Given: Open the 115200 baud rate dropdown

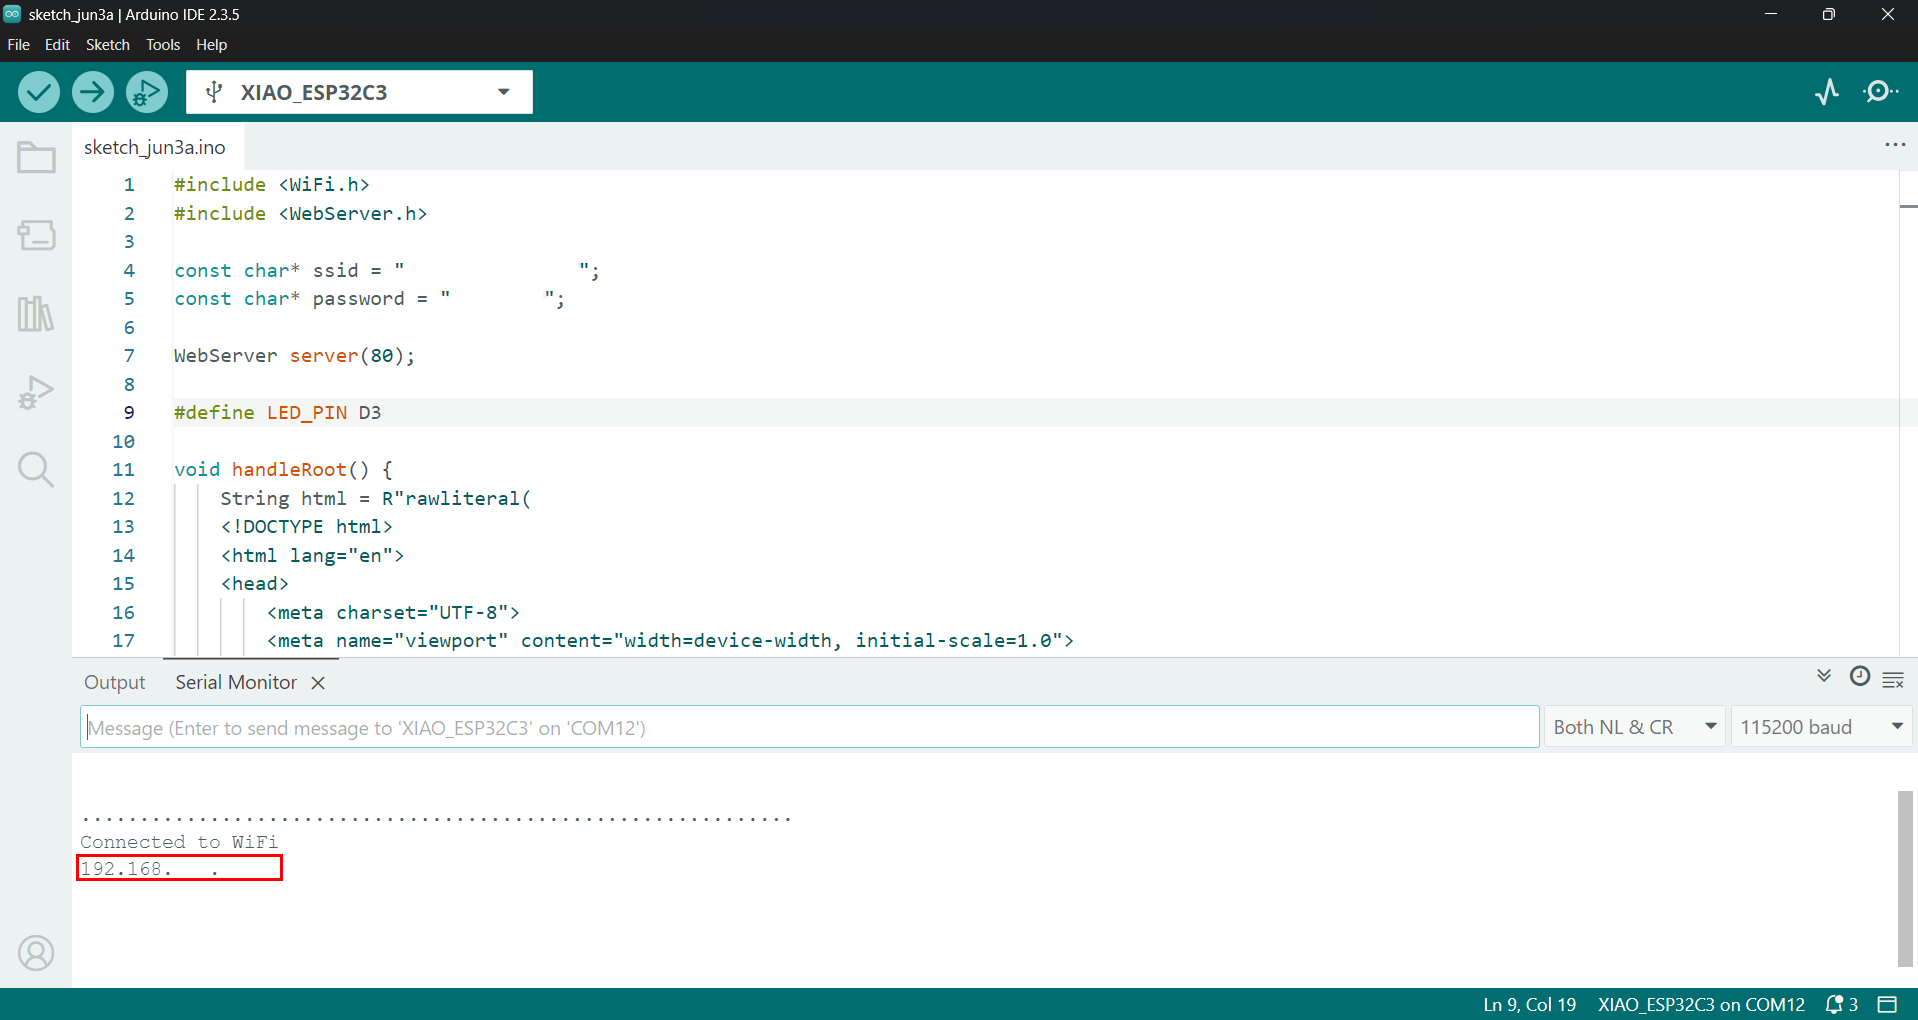Looking at the screenshot, I should point(1821,727).
